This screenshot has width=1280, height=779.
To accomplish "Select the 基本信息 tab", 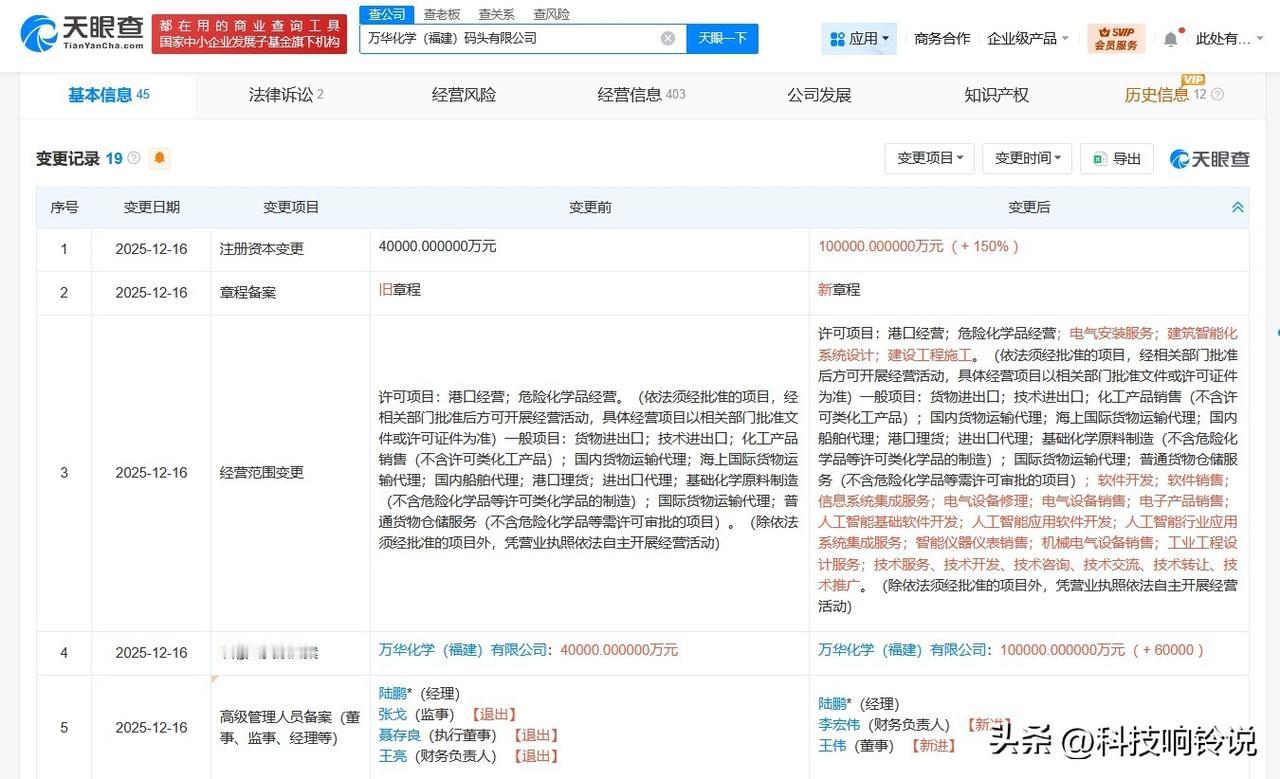I will [108, 95].
